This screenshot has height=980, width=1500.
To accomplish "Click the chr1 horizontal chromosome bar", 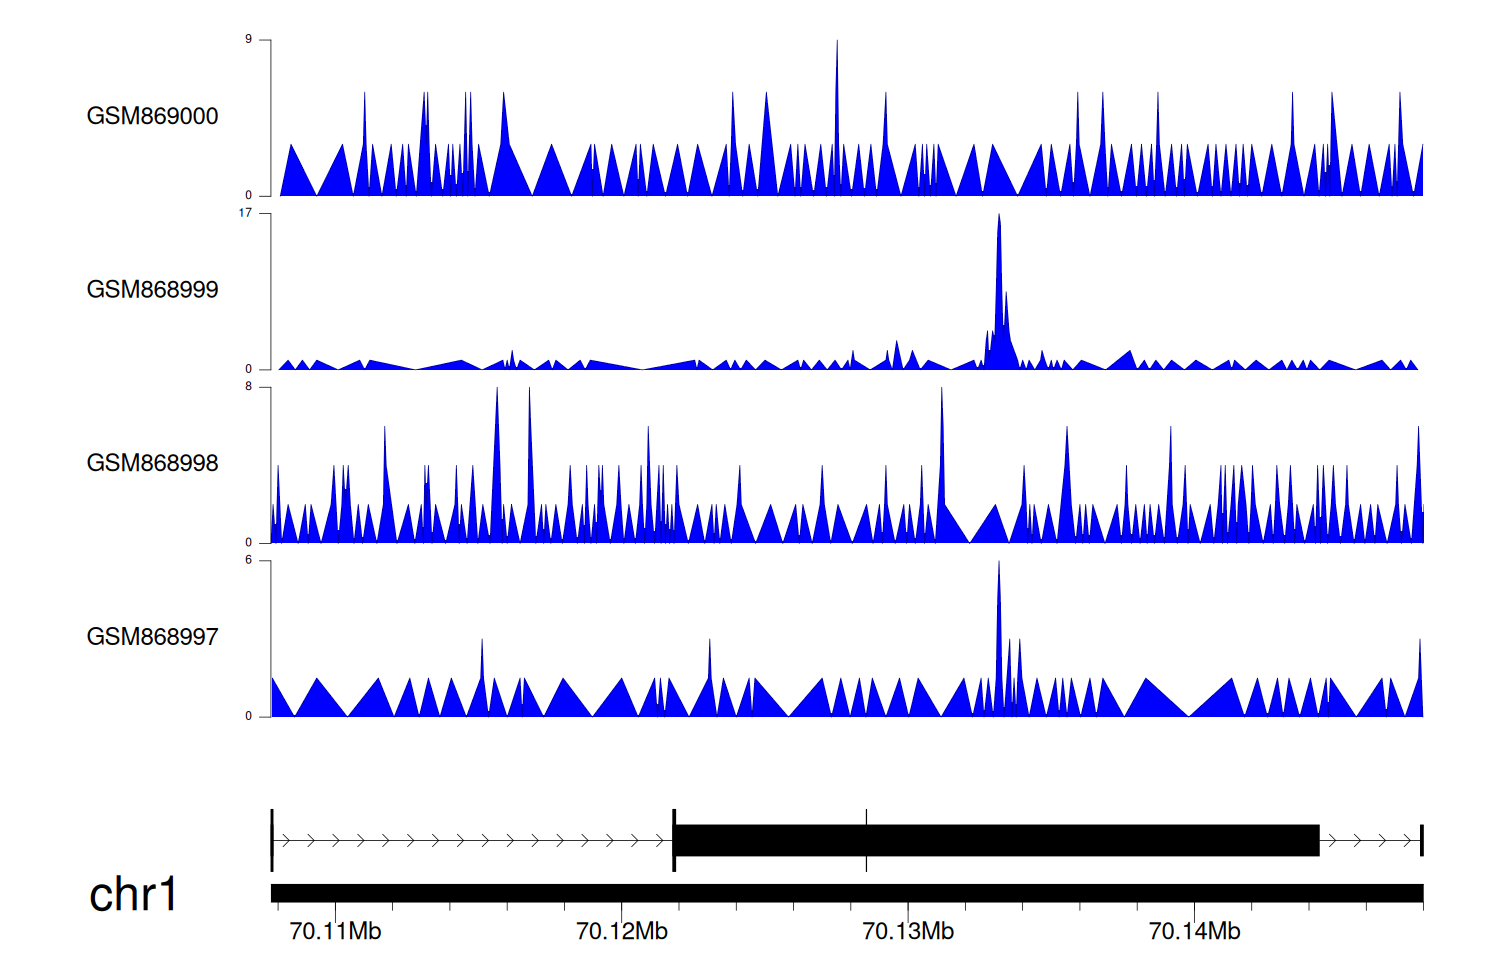I will [846, 893].
